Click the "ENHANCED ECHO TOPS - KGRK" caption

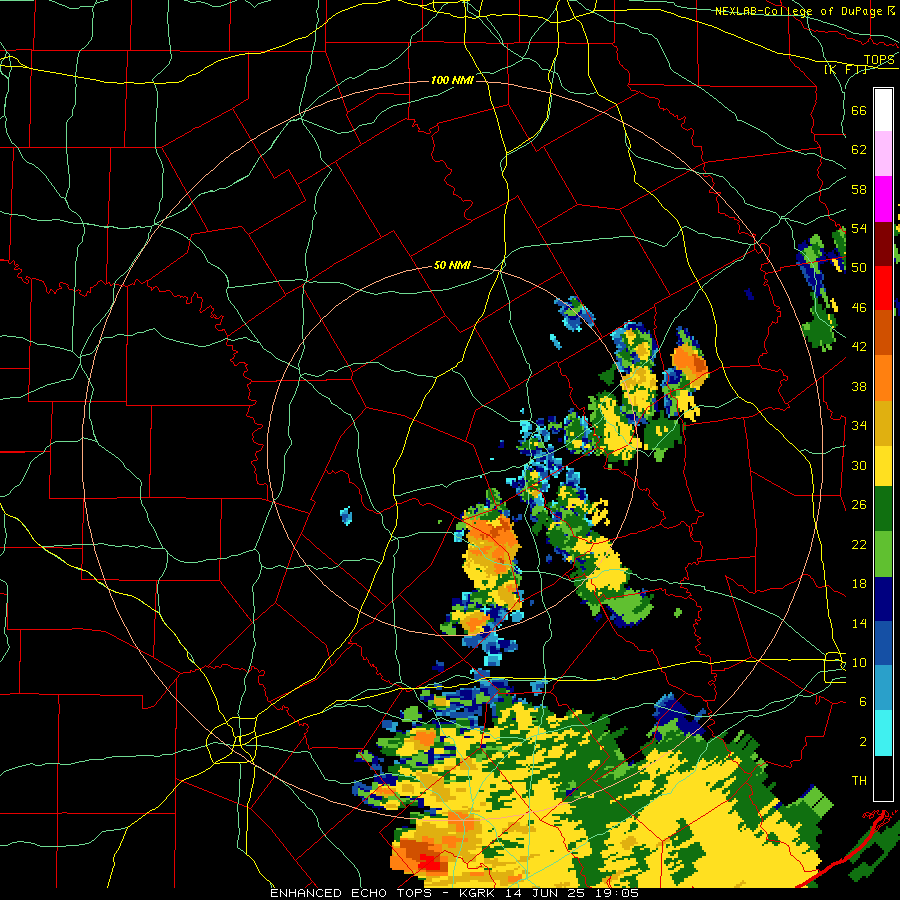point(384,893)
